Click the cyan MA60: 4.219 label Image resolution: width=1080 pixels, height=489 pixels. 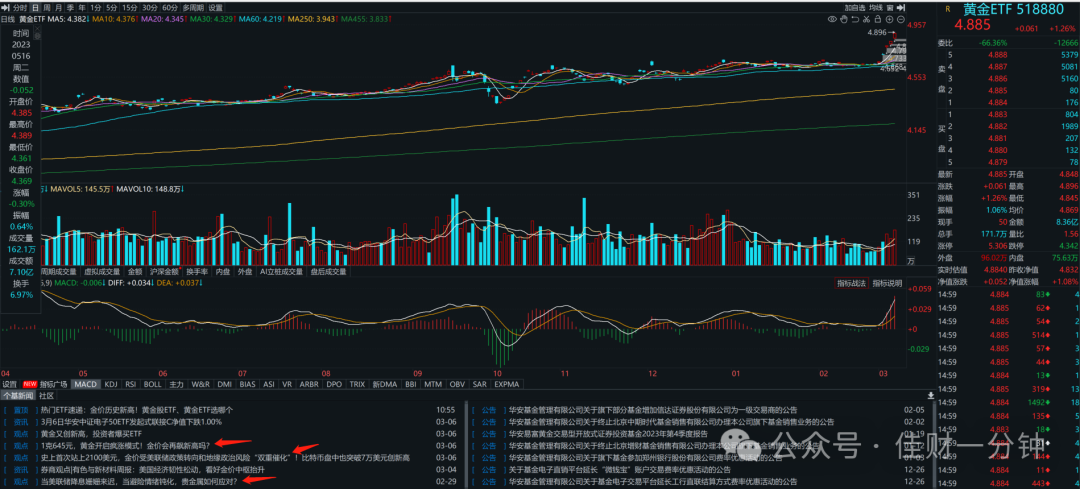(x=260, y=19)
